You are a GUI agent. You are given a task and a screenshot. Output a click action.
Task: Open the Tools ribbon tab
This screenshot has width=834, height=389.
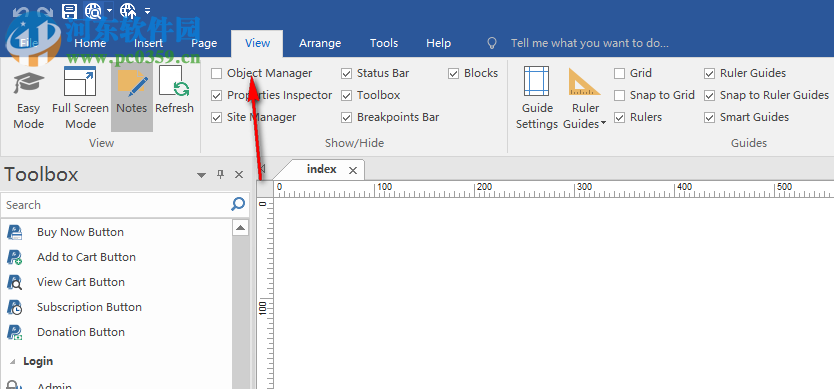point(384,43)
